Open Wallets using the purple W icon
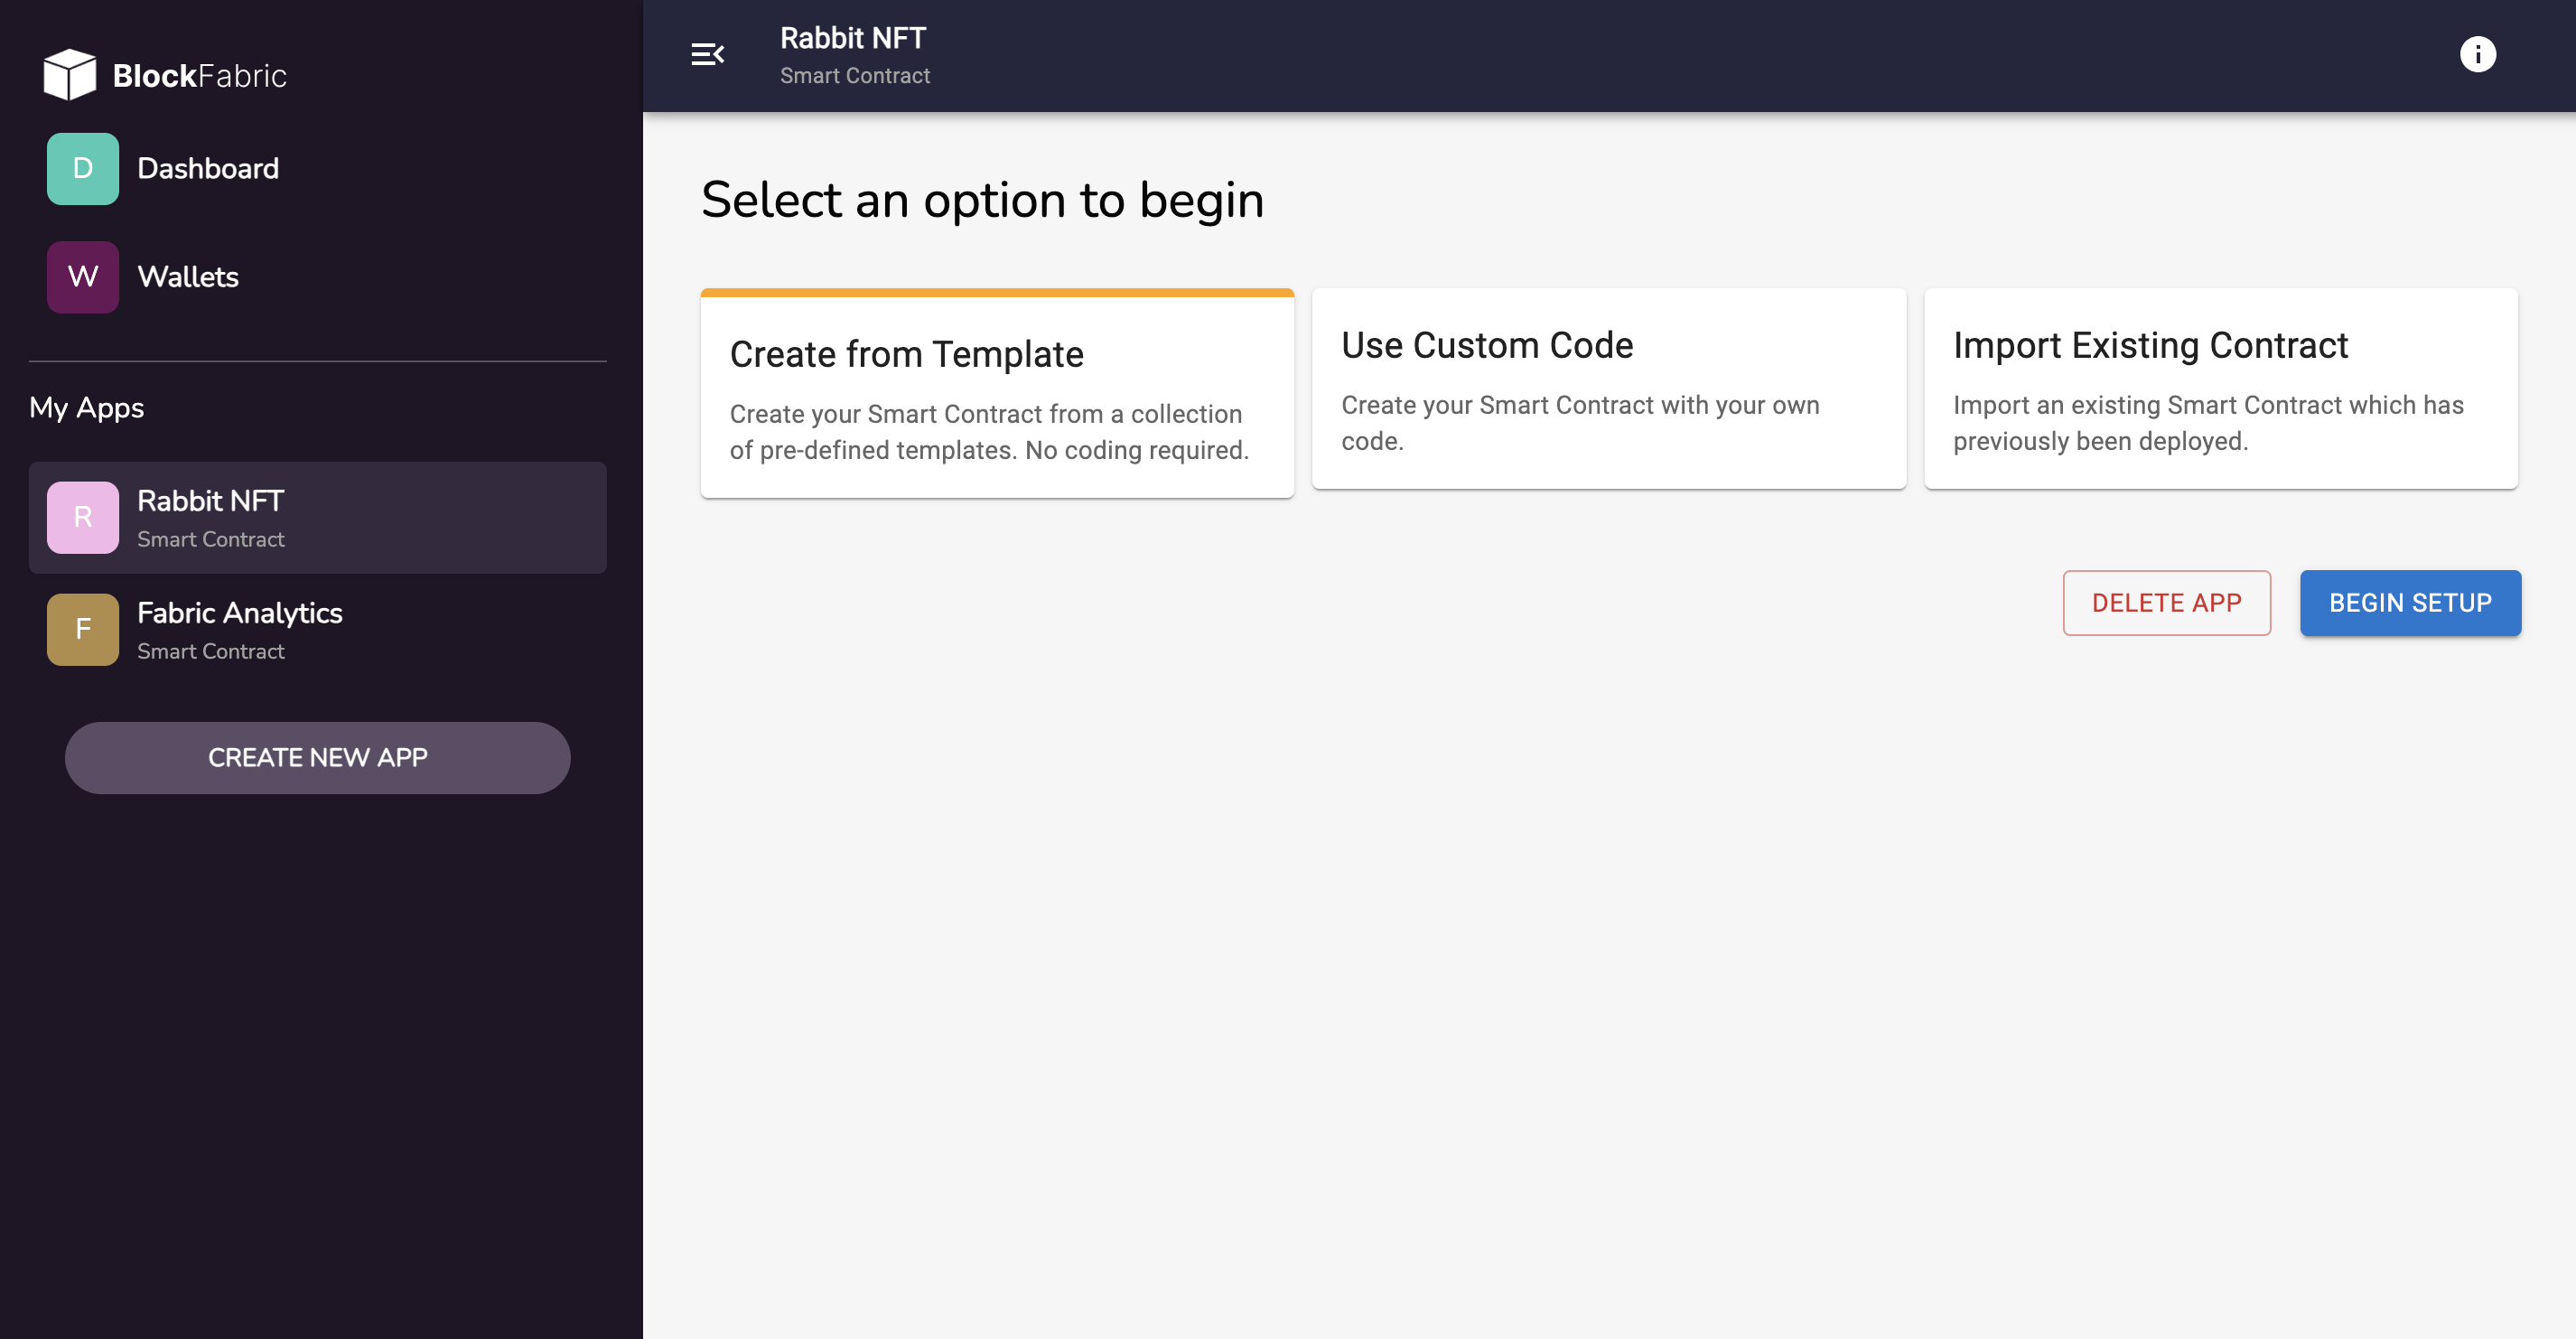Screen dimensions: 2576x1339 [x=82, y=277]
